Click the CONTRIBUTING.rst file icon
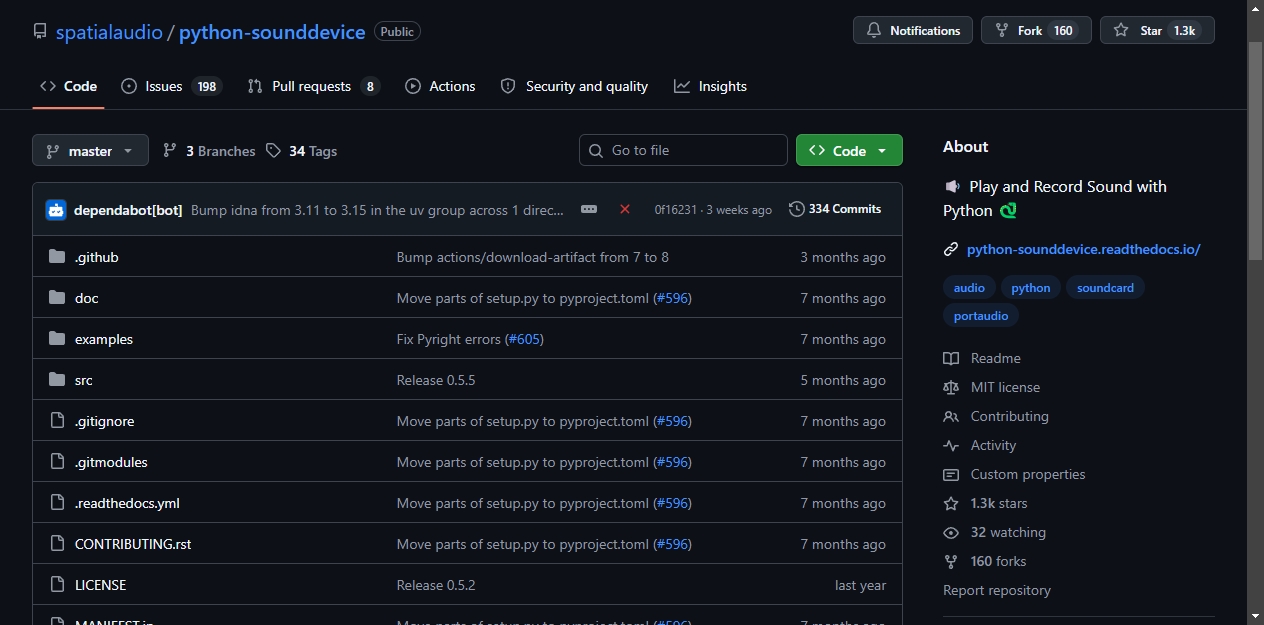This screenshot has height=625, width=1264. pos(57,544)
